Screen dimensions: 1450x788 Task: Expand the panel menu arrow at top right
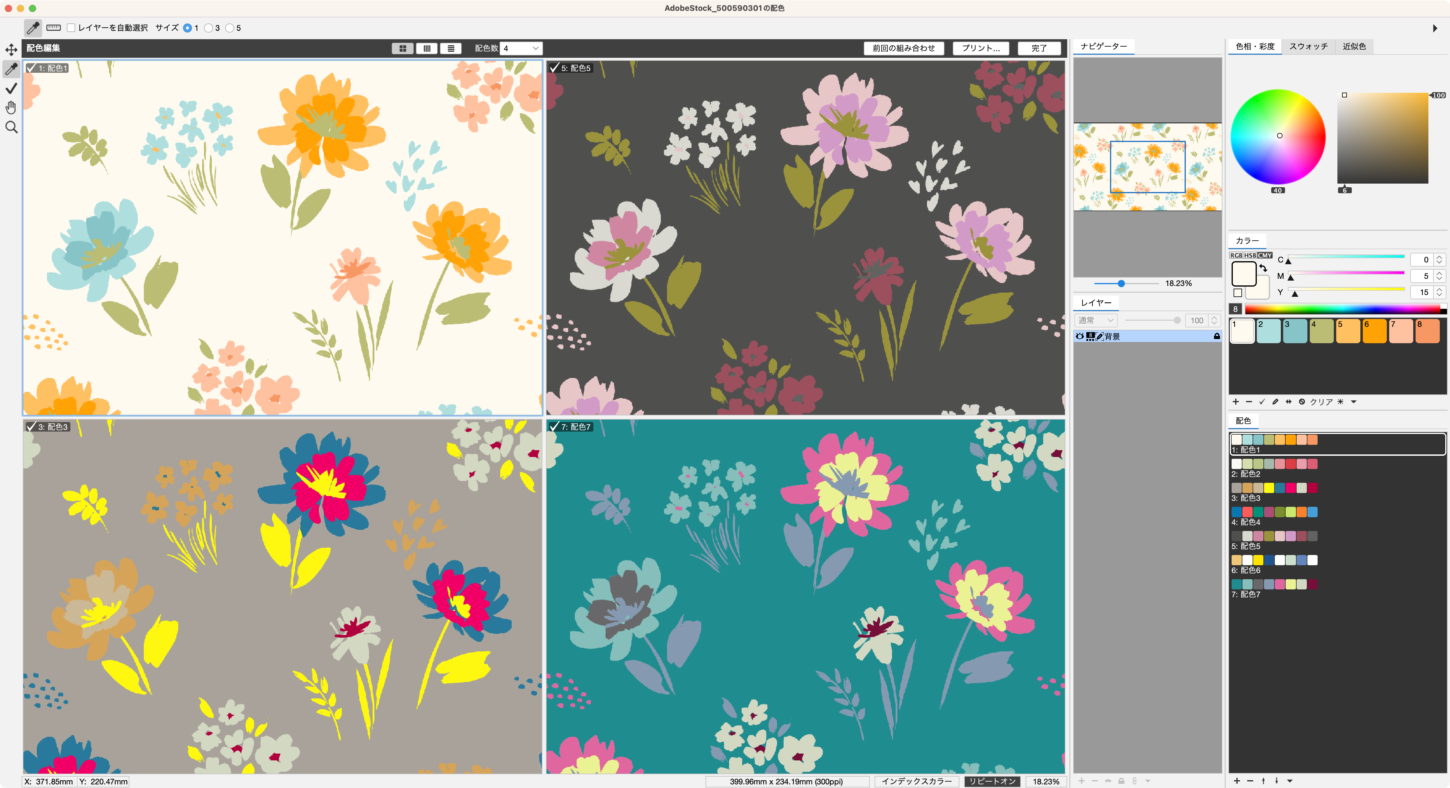coord(1436,28)
